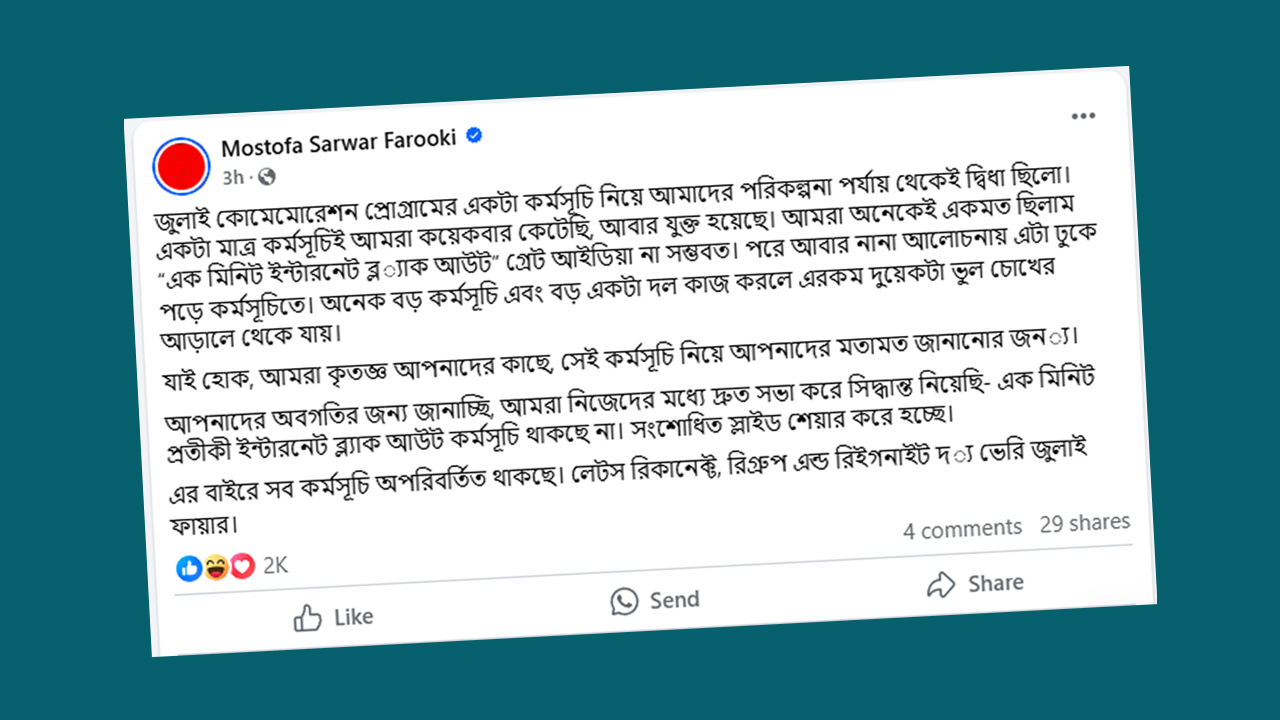Viewport: 1280px width, 720px height.
Task: Click the red heart Love reaction icon
Action: [x=242, y=567]
